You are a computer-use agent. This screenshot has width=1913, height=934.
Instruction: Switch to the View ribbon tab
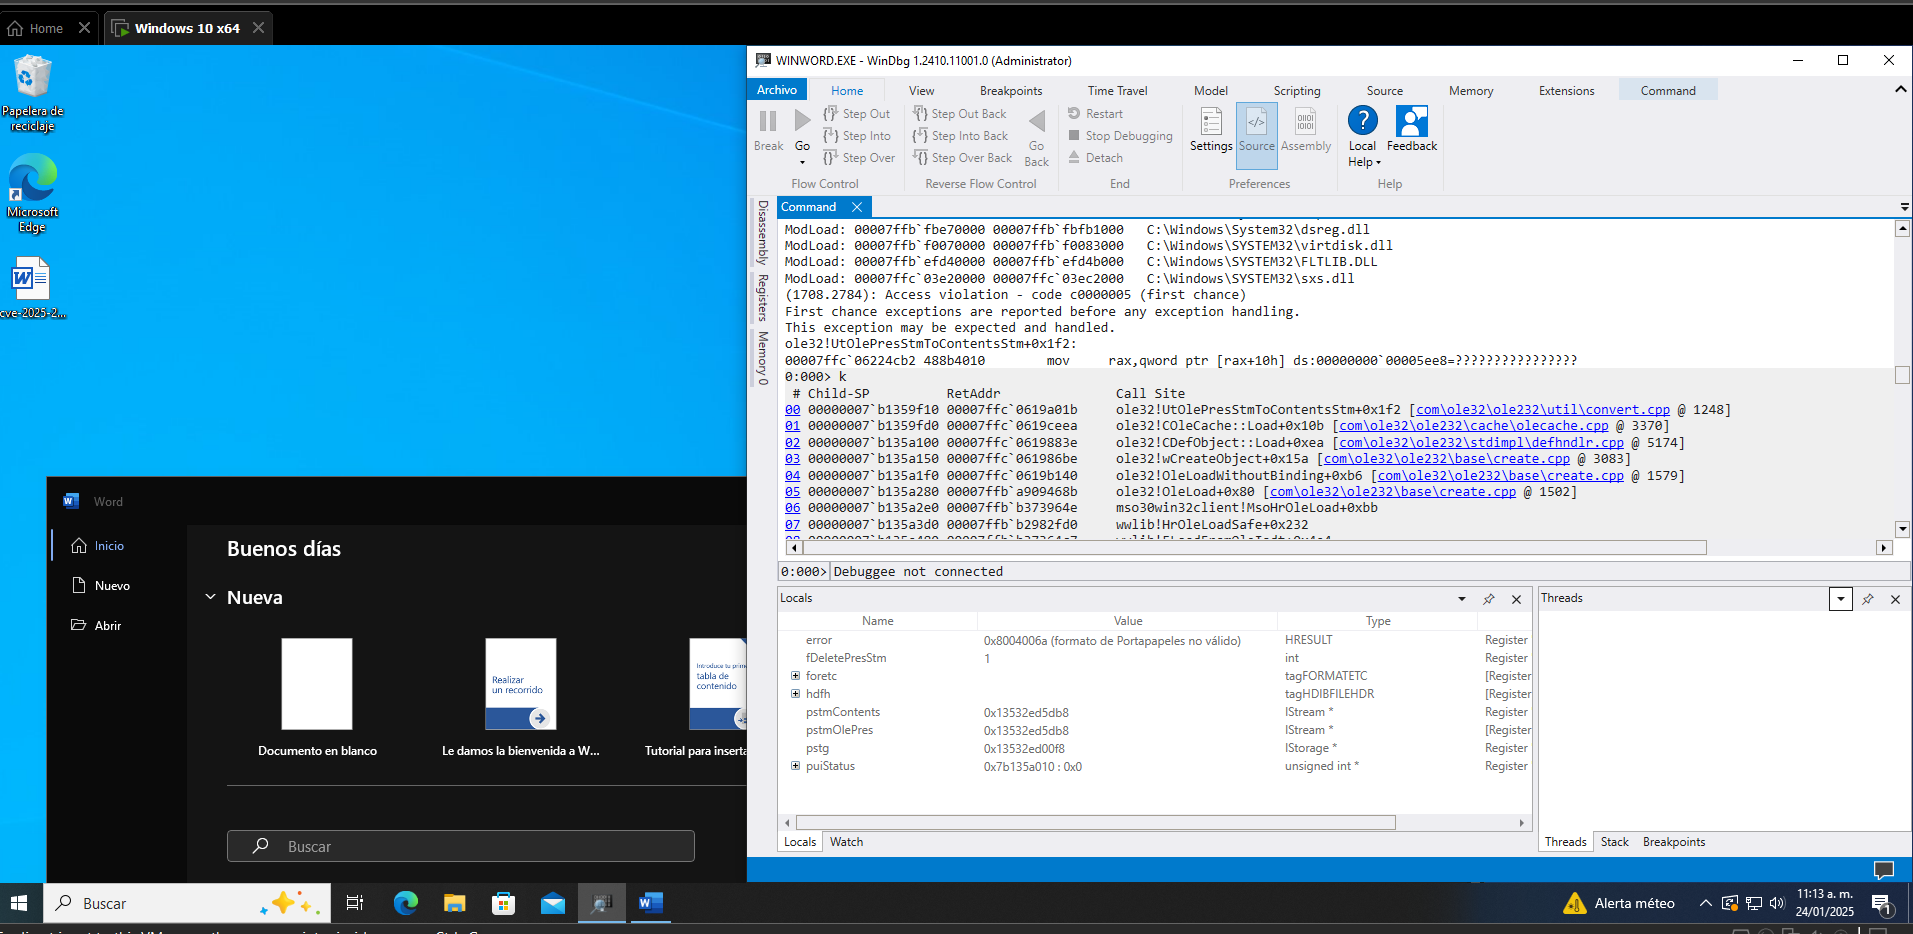pos(921,91)
